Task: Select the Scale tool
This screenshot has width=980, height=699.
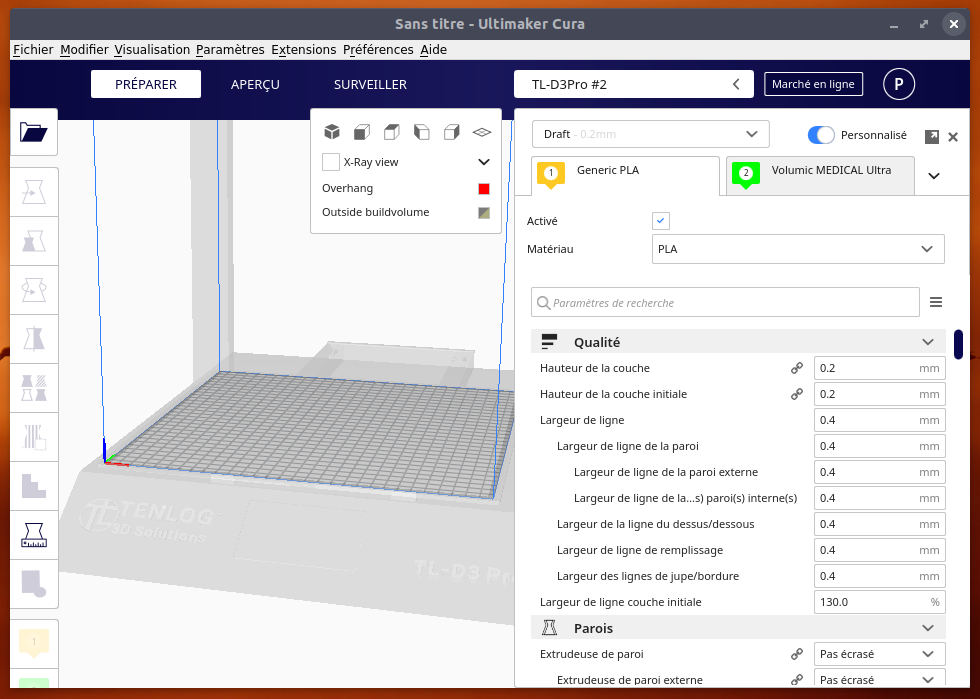Action: (x=34, y=241)
